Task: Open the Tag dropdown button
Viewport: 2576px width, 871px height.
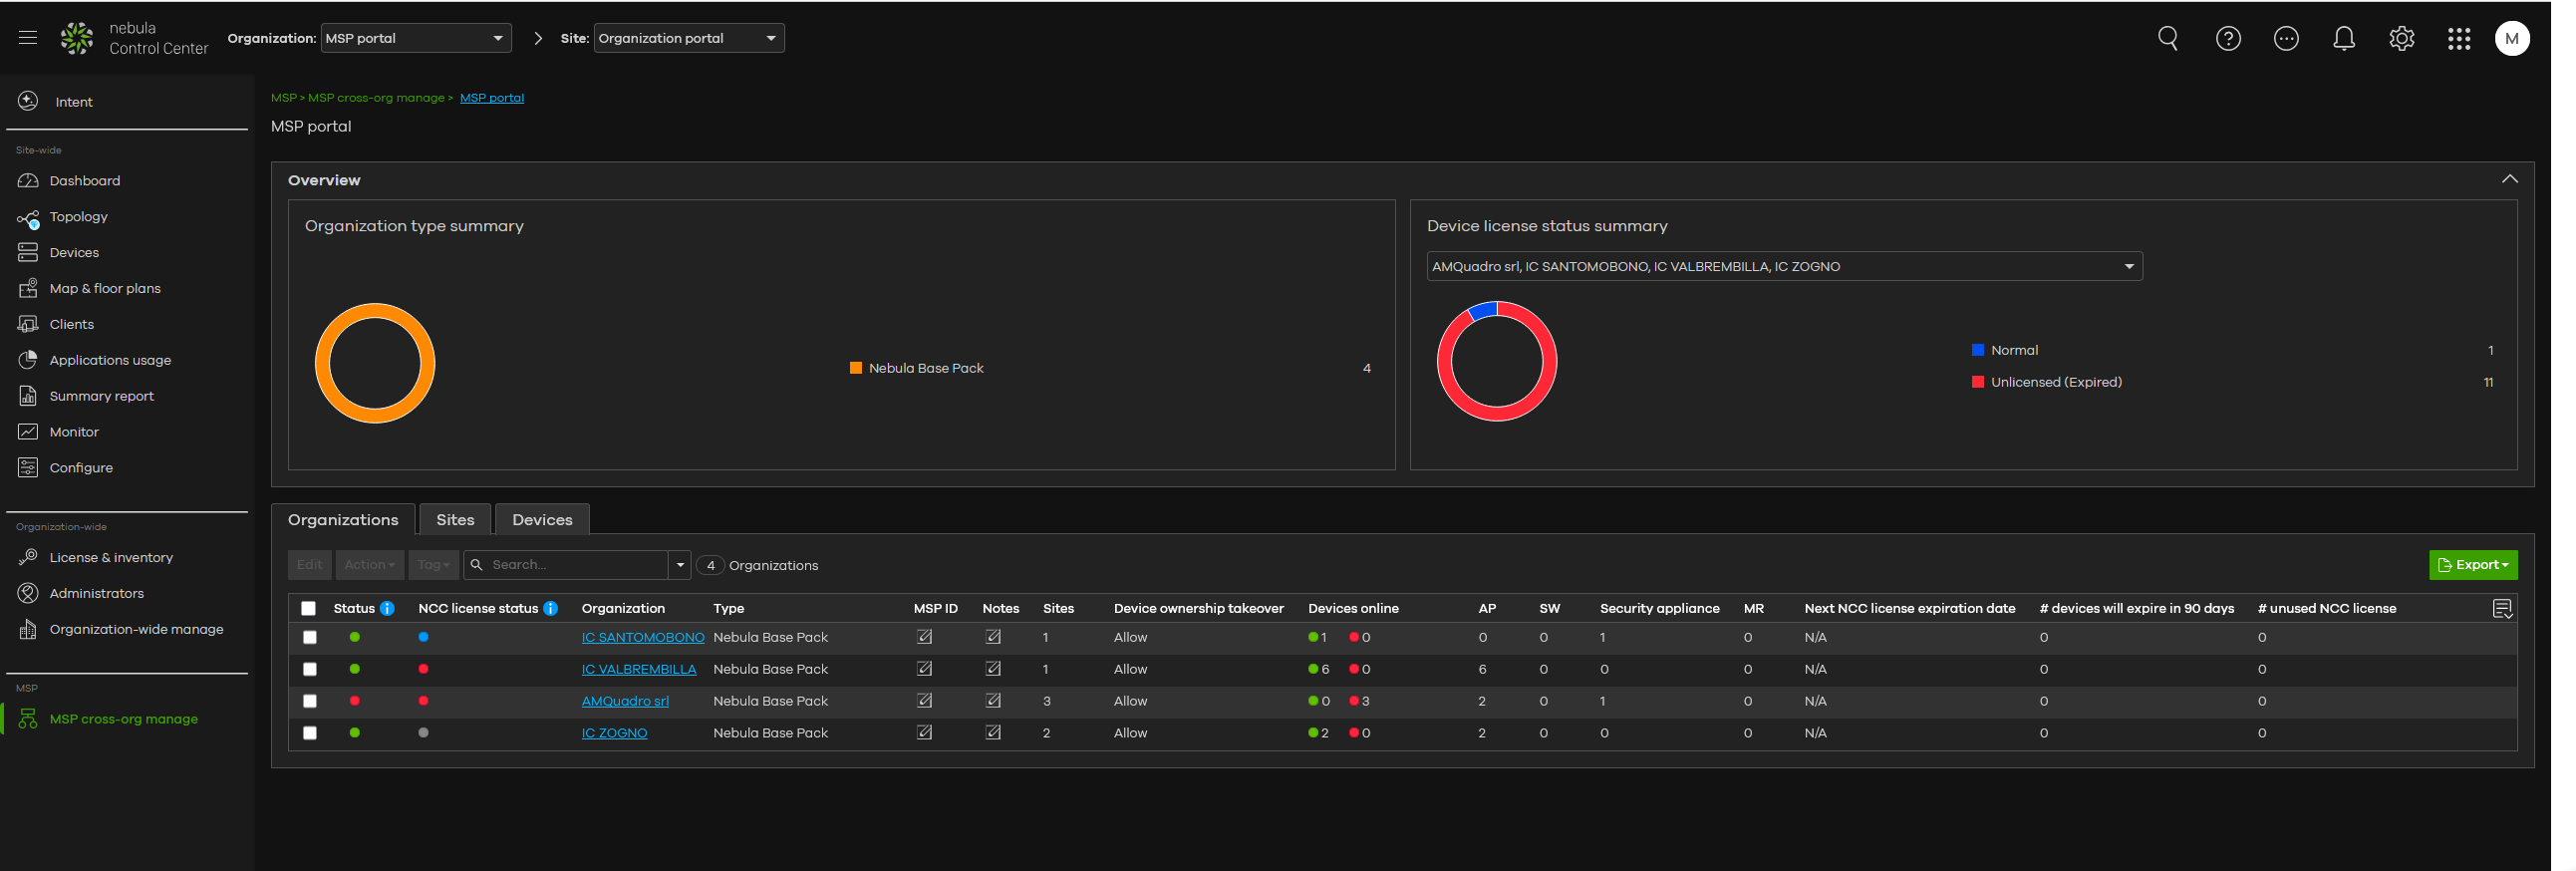Action: point(434,565)
